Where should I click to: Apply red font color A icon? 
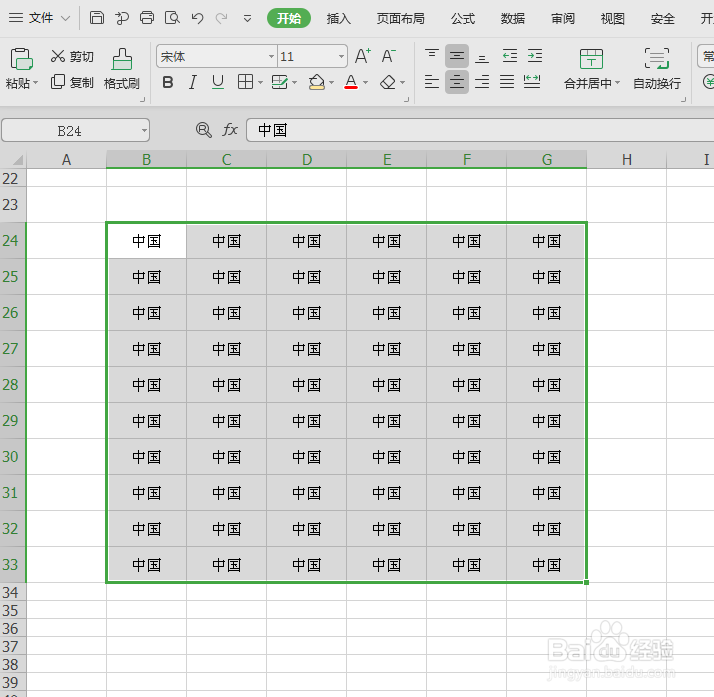pyautogui.click(x=351, y=82)
